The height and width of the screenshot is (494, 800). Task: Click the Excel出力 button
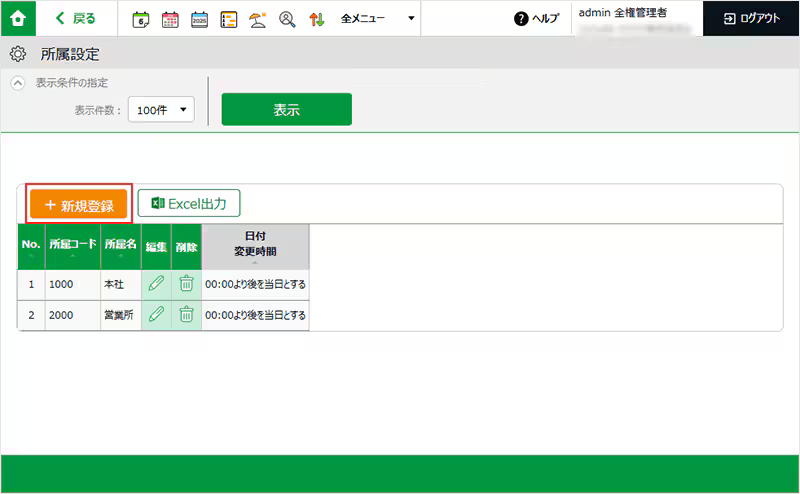click(189, 204)
